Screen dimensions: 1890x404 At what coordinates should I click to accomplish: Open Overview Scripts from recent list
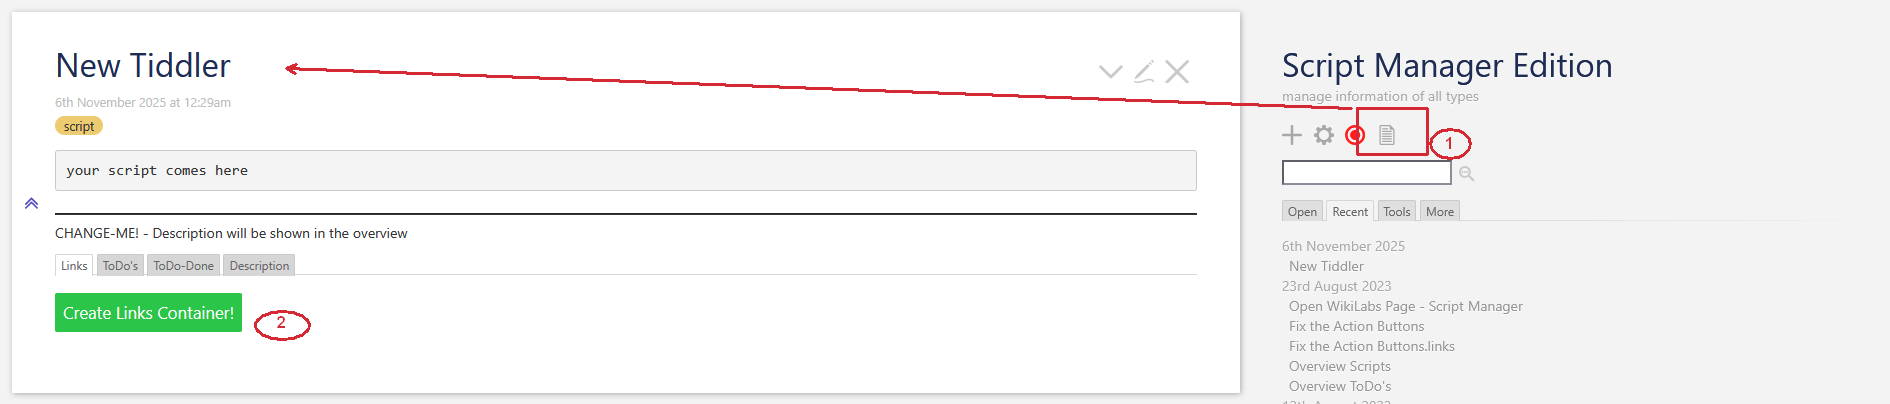[x=1339, y=366]
